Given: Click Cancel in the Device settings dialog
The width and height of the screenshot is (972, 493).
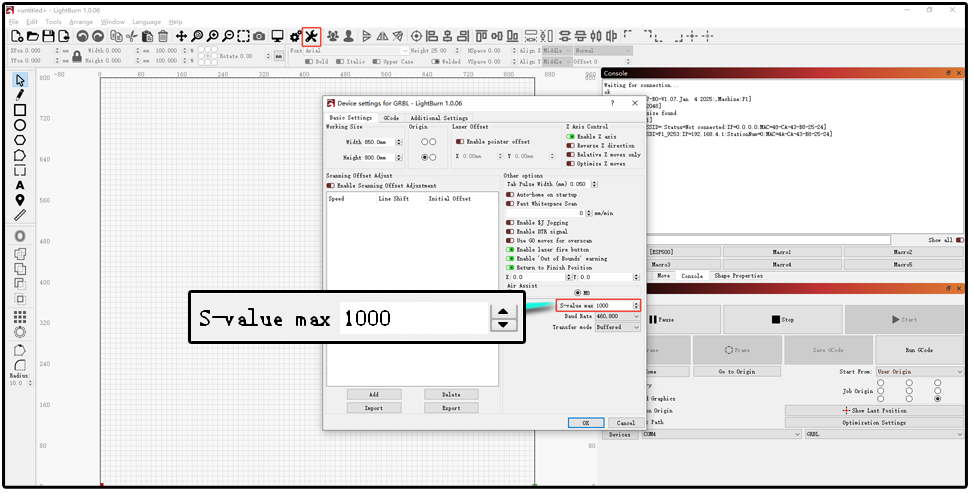Looking at the screenshot, I should [625, 422].
